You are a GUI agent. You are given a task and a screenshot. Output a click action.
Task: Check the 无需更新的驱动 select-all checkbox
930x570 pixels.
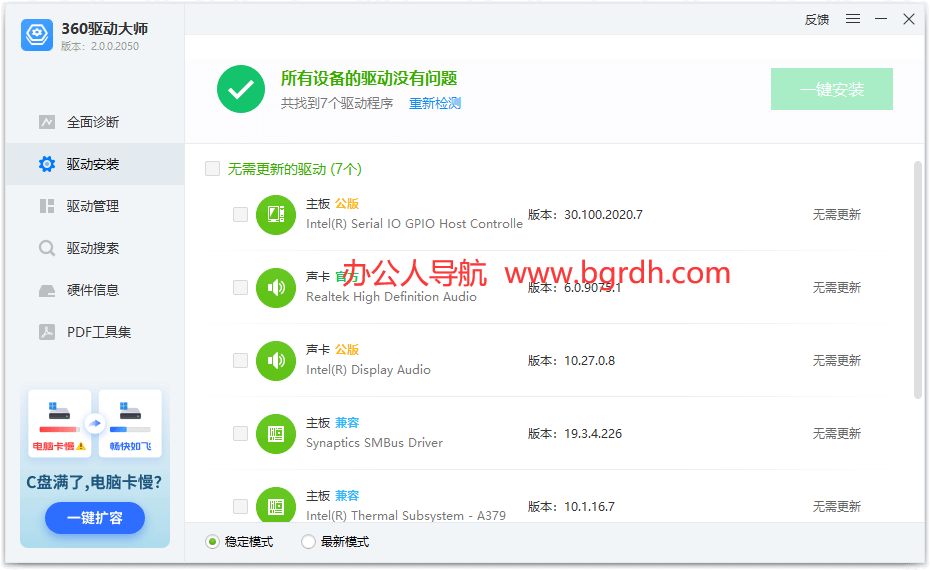pyautogui.click(x=212, y=169)
